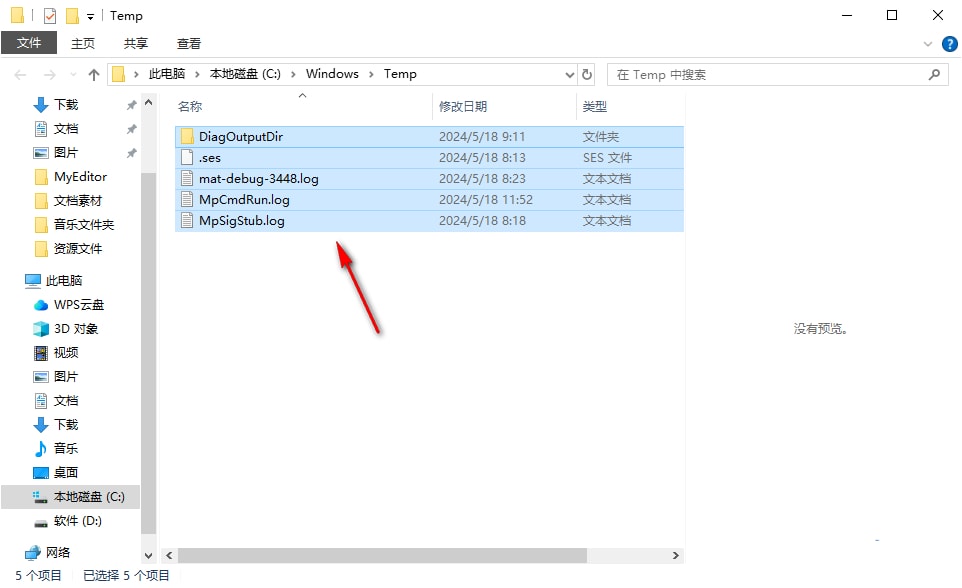Image resolution: width=962 pixels, height=588 pixels.
Task: Create a new folder using the quick access toolbar icon
Action: [x=70, y=15]
